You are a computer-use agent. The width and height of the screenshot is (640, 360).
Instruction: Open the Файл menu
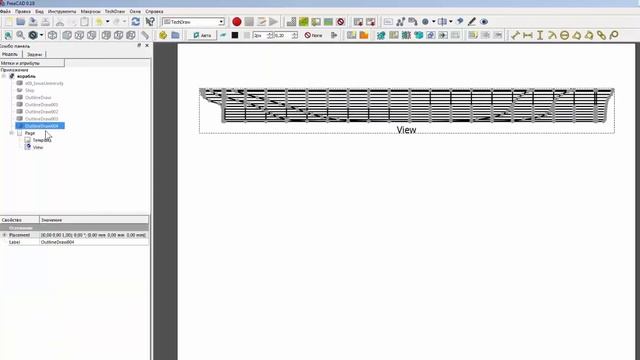5,11
